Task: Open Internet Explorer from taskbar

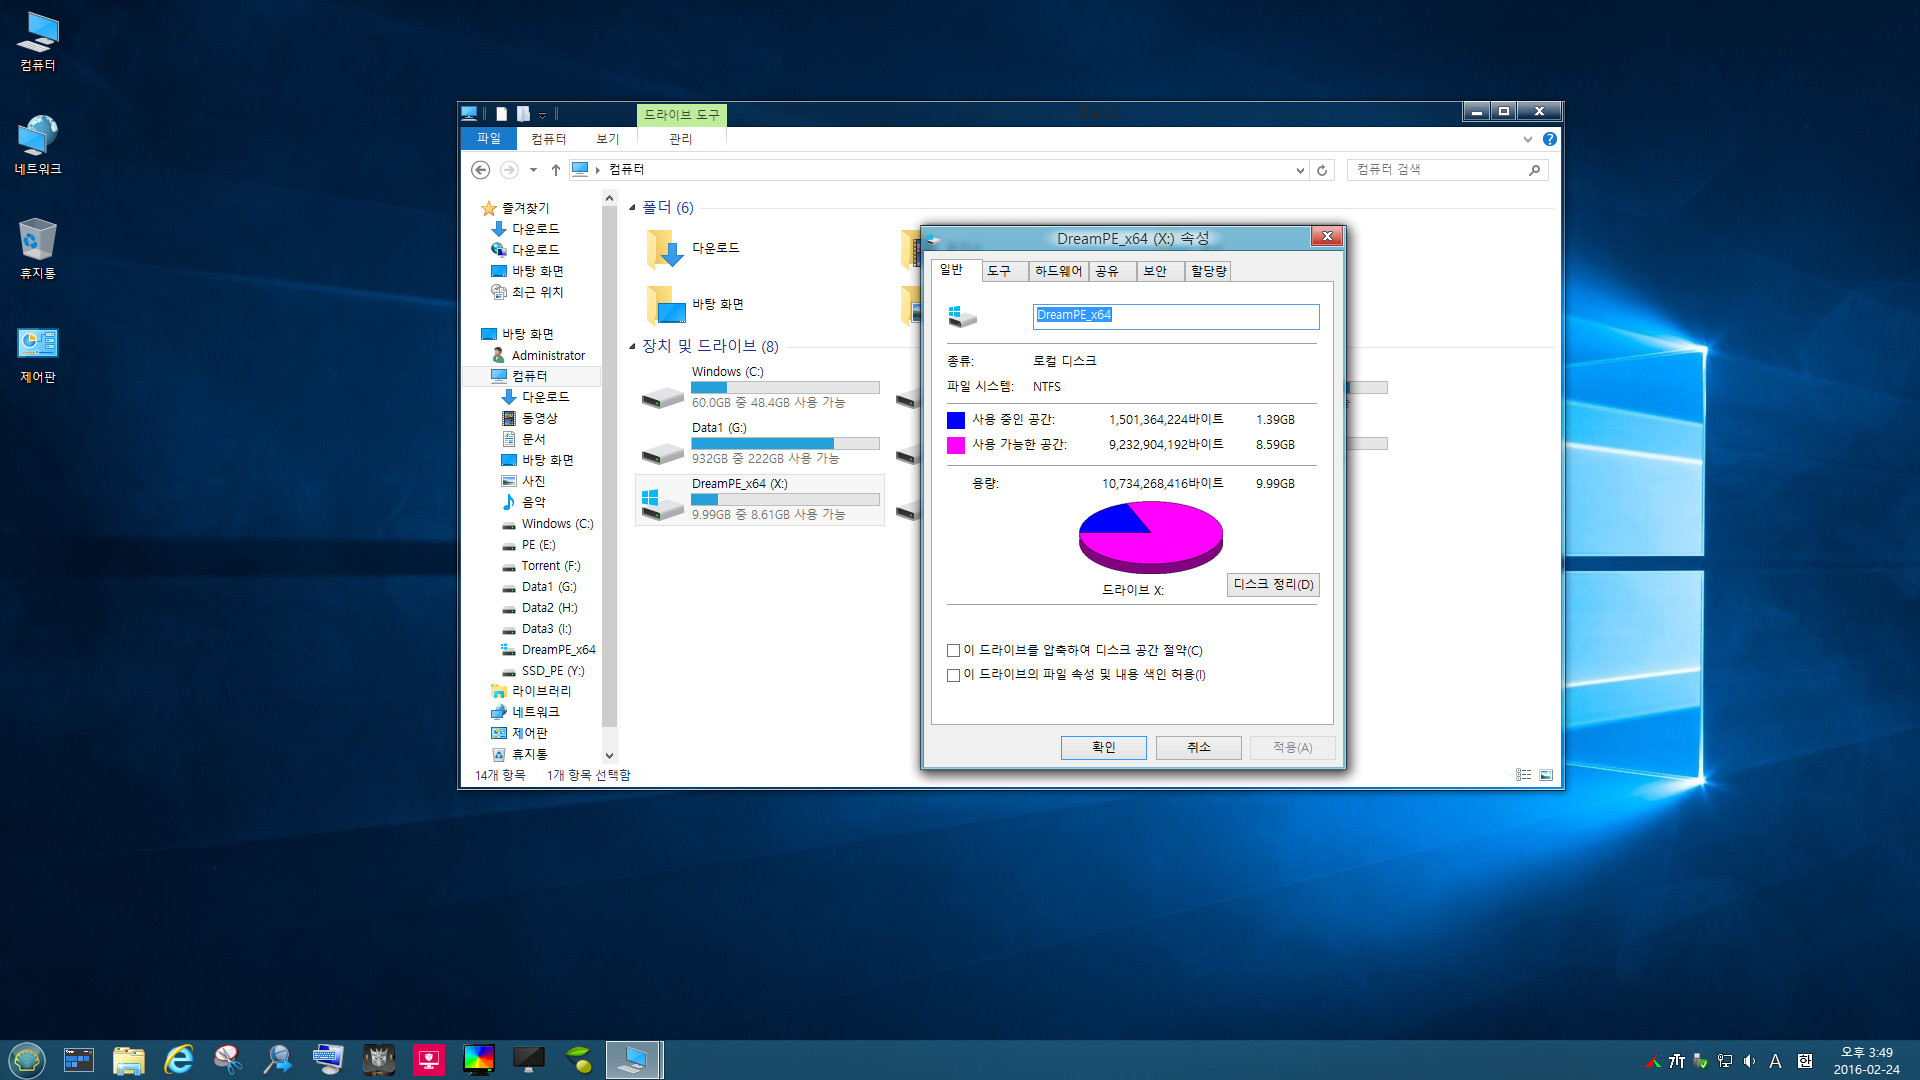Action: point(179,1059)
